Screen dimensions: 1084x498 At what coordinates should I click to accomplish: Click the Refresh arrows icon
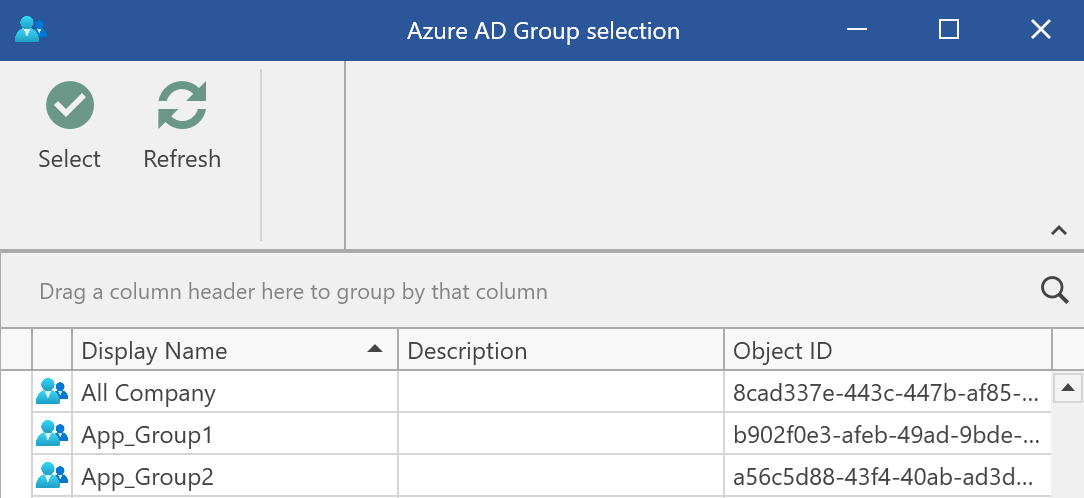pyautogui.click(x=182, y=106)
